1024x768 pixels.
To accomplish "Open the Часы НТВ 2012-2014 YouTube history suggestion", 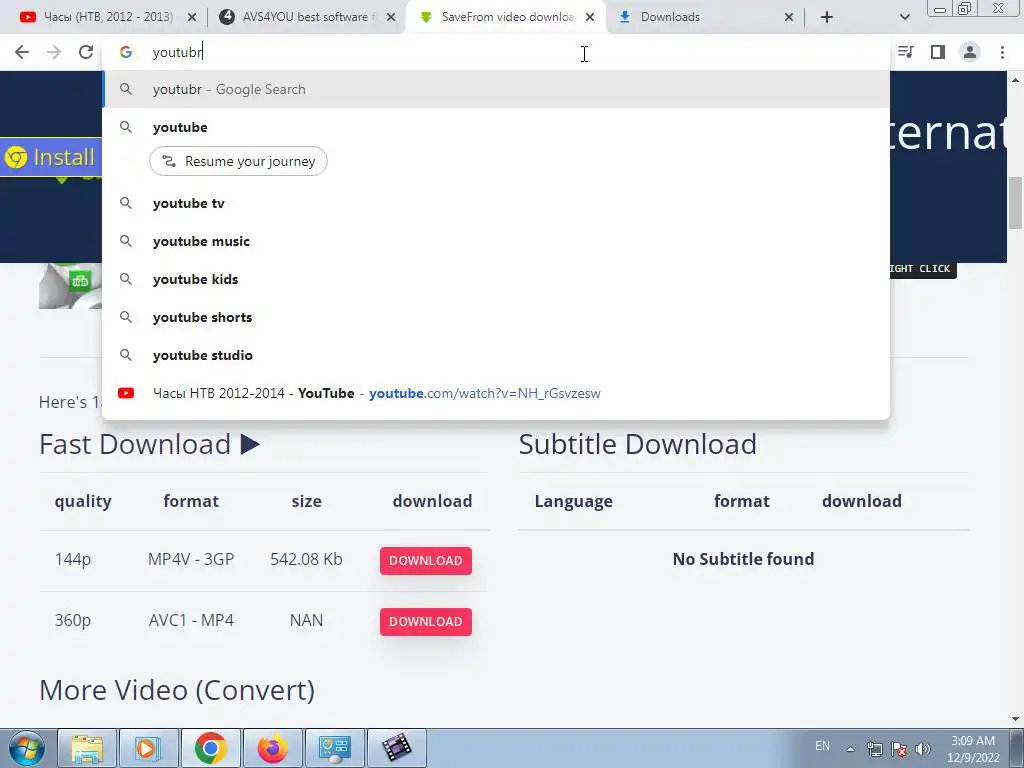I will 496,393.
